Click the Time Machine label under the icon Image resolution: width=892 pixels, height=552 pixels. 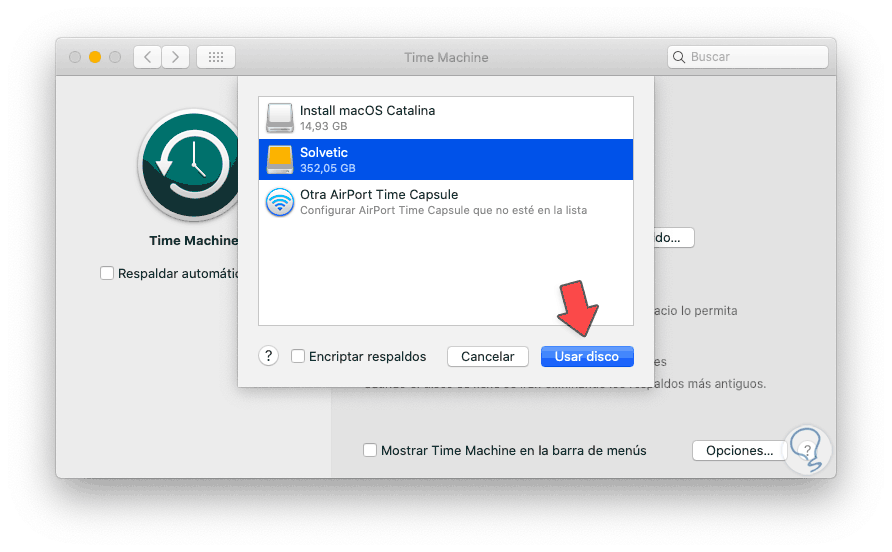193,241
